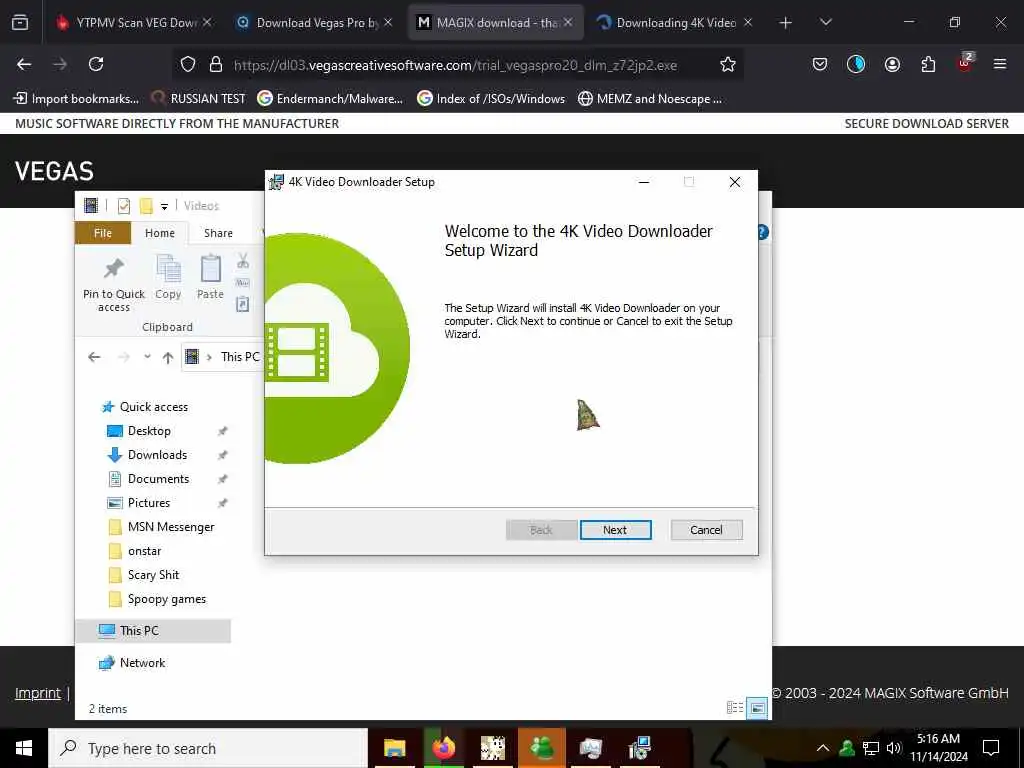Open the Explorer recent locations dropdown arrow
1024x768 pixels.
coord(148,357)
